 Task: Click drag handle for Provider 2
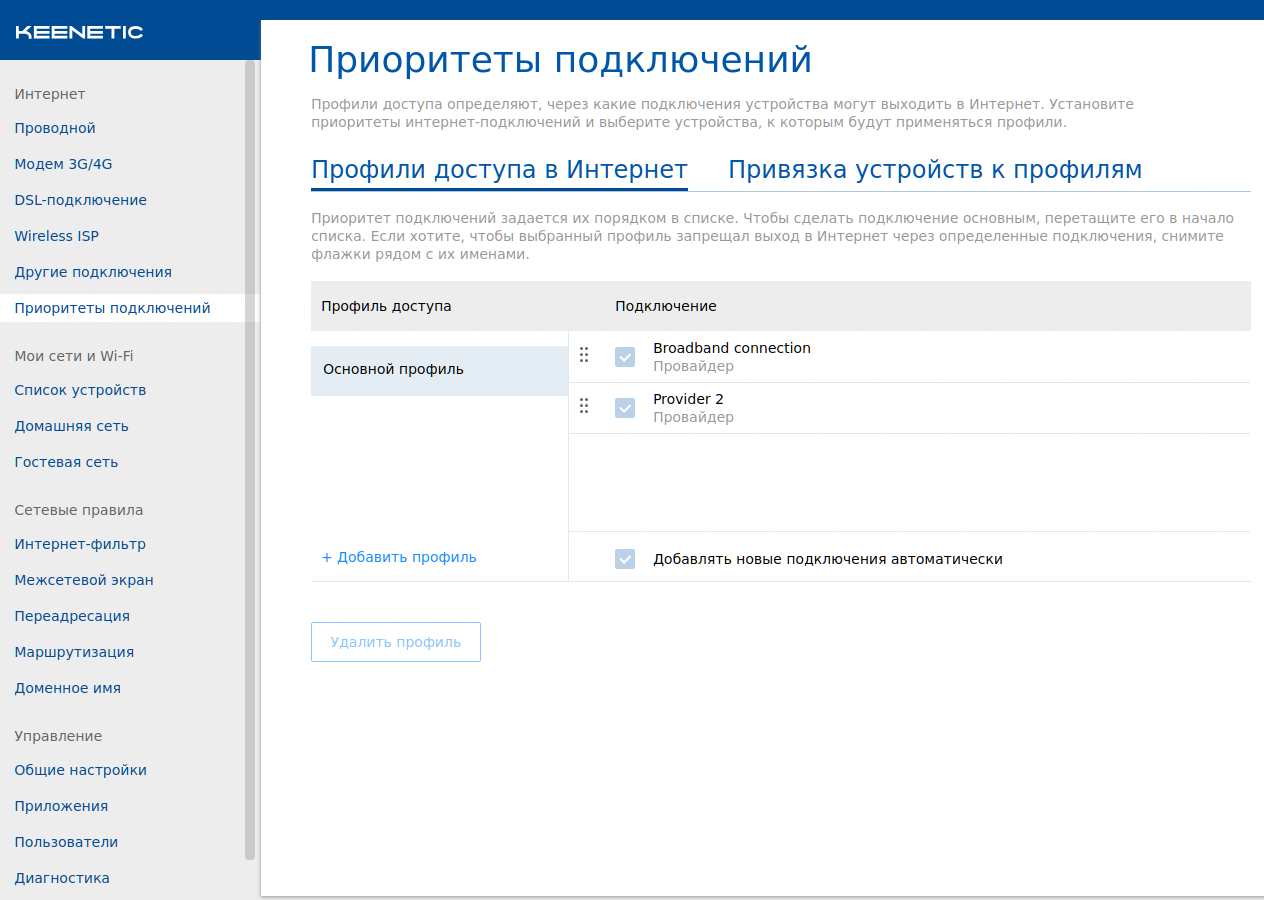[x=584, y=406]
